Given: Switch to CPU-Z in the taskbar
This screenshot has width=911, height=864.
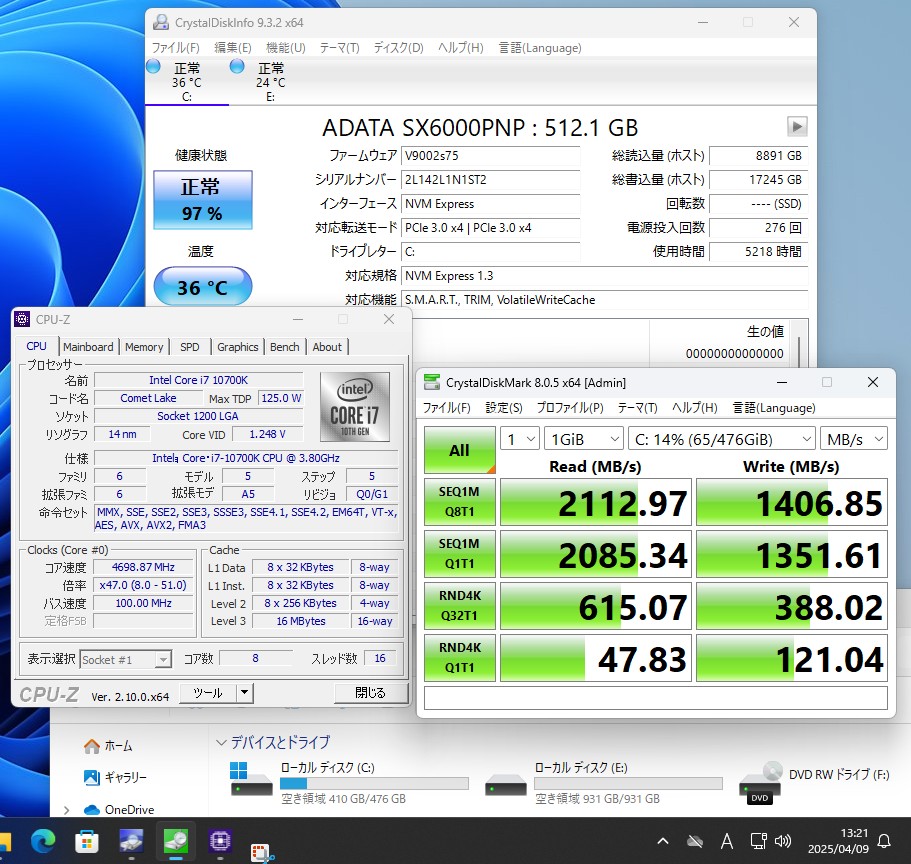Looking at the screenshot, I should [x=220, y=841].
